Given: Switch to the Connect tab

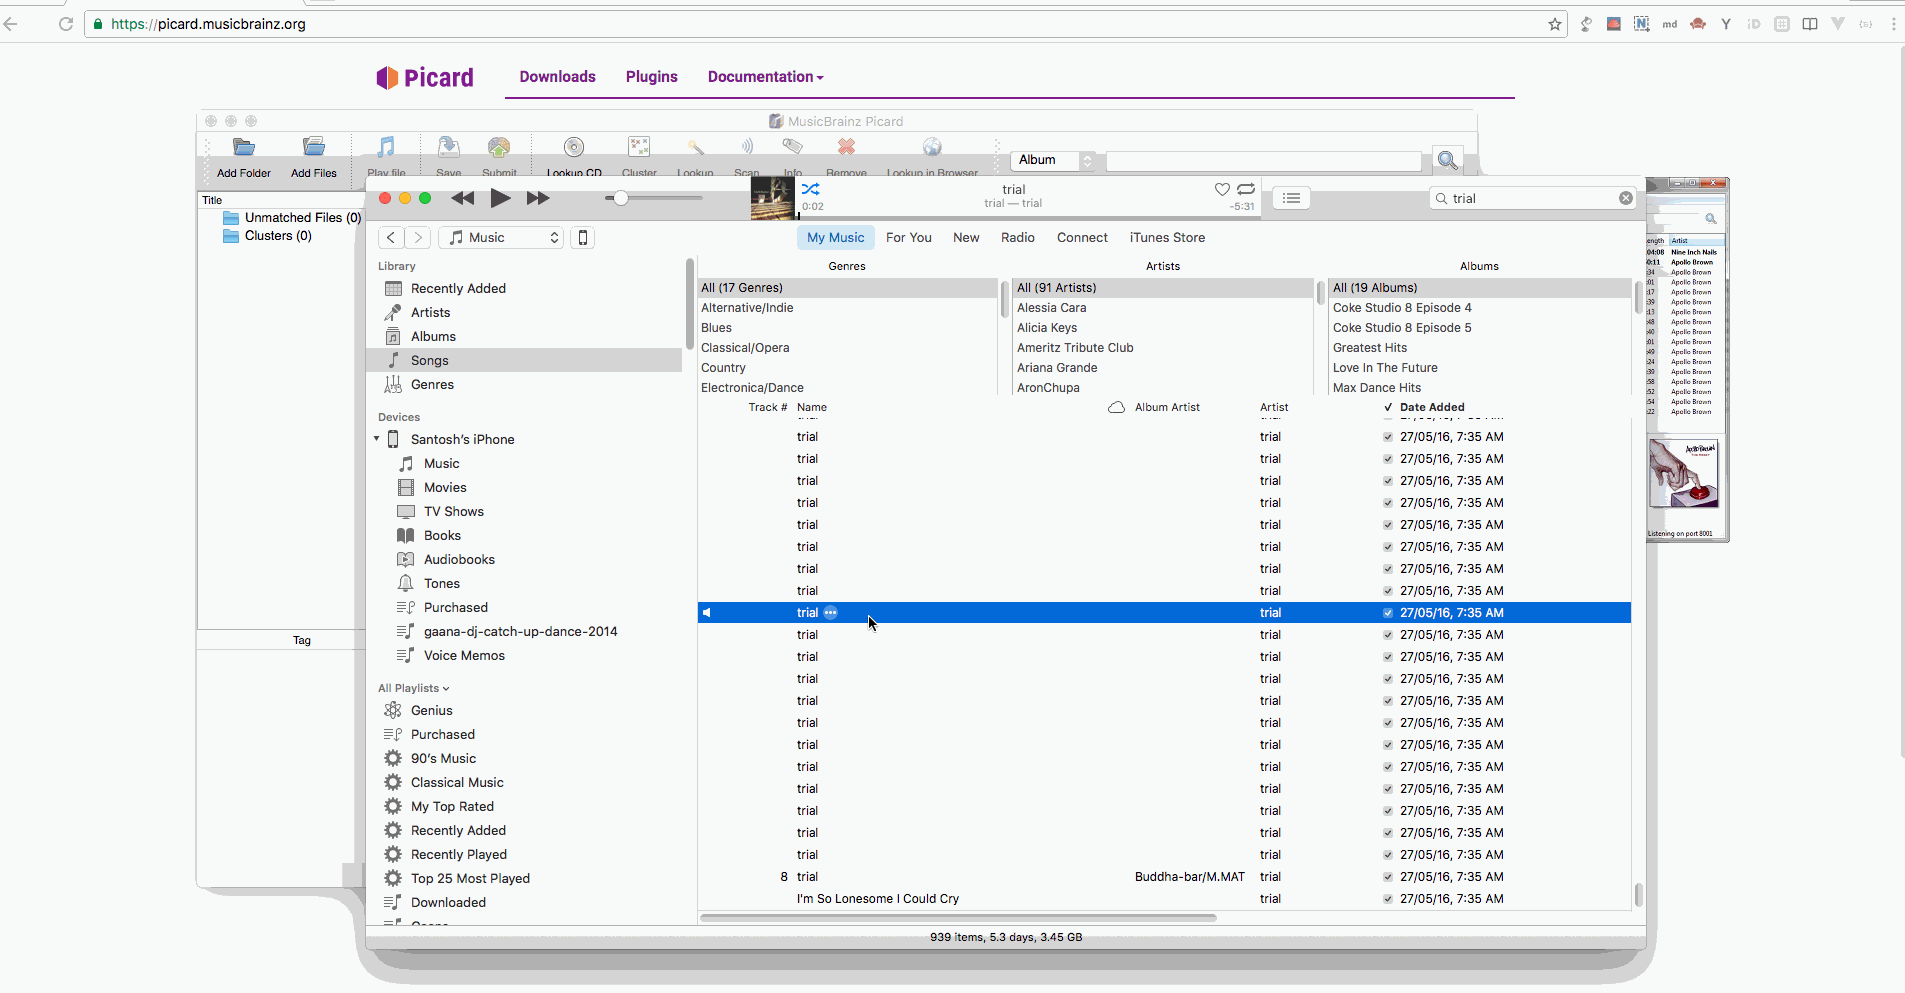Looking at the screenshot, I should coord(1082,237).
